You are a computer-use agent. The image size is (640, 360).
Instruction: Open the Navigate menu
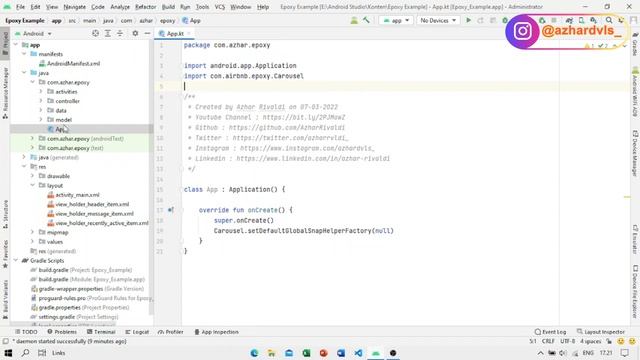point(74,7)
